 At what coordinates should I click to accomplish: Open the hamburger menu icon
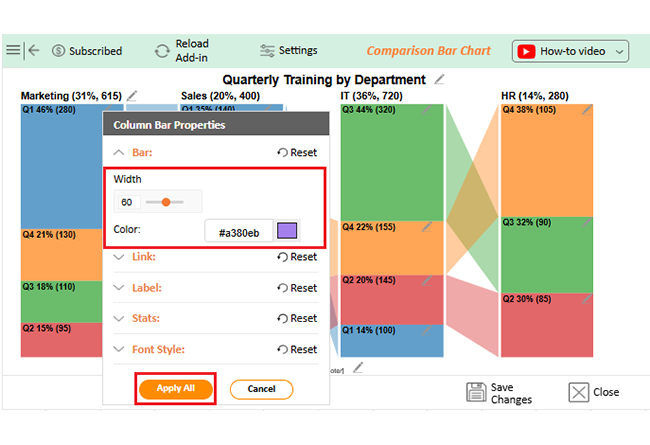pyautogui.click(x=13, y=50)
